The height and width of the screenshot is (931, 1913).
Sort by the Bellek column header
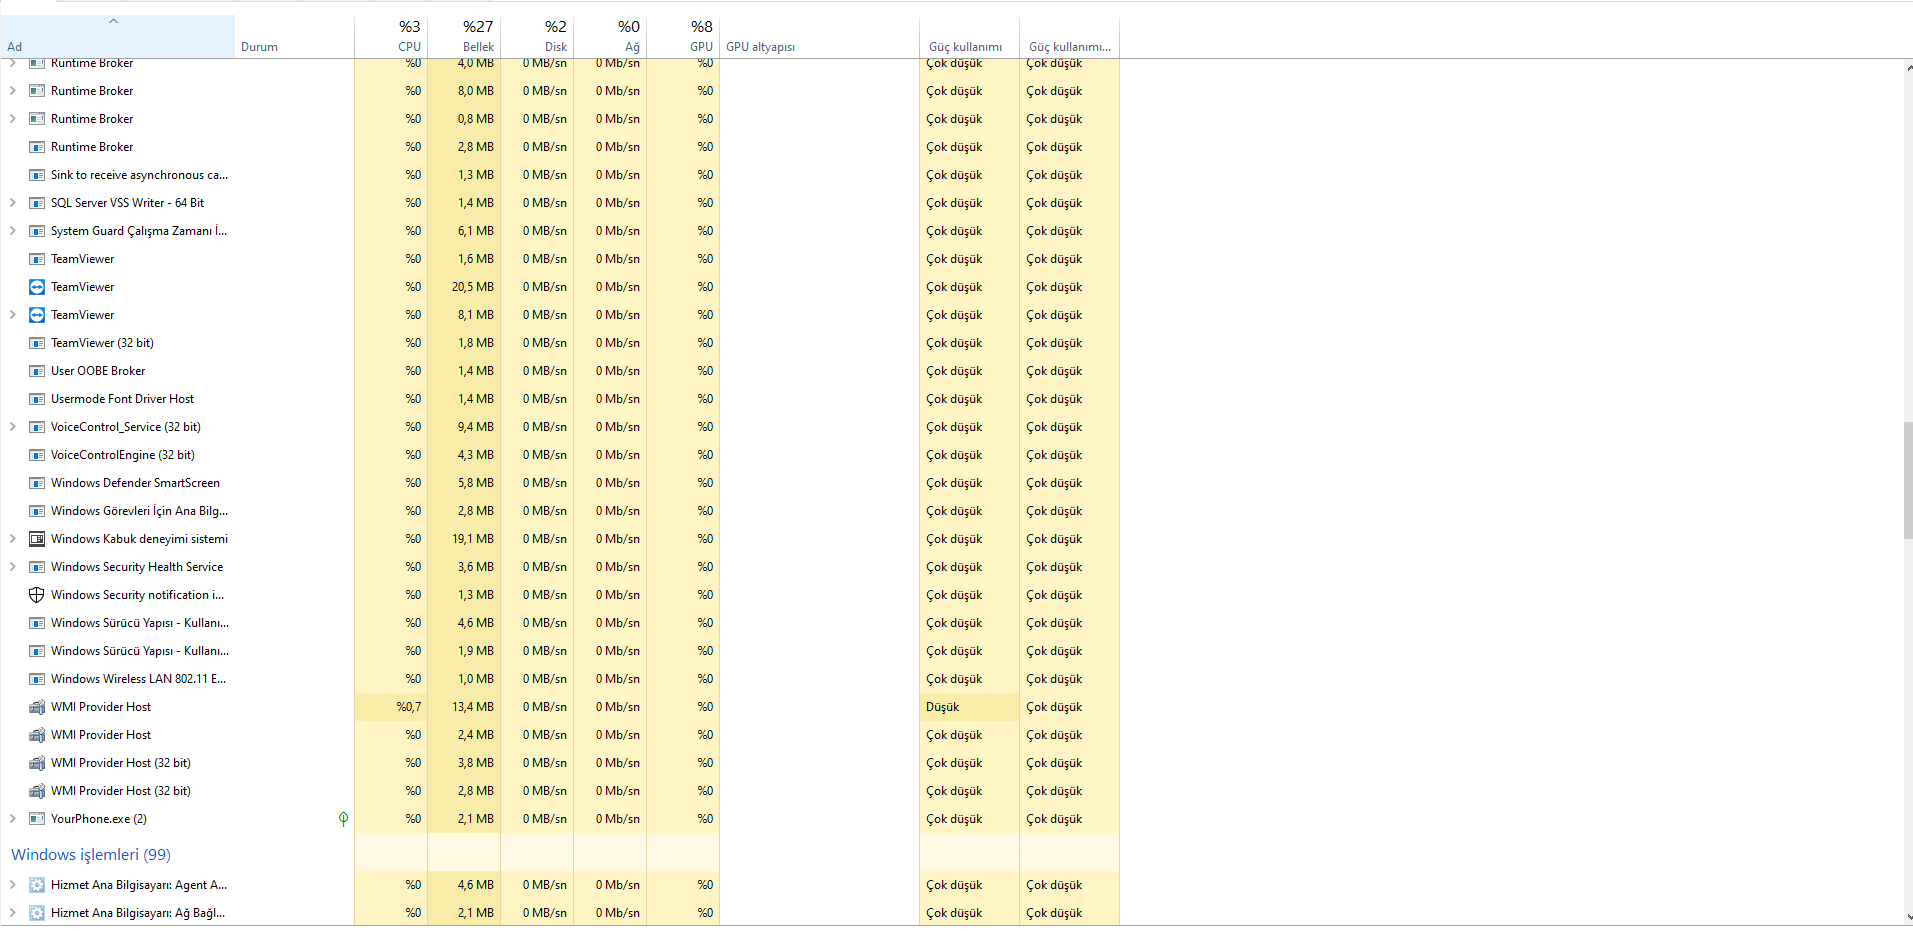point(464,37)
